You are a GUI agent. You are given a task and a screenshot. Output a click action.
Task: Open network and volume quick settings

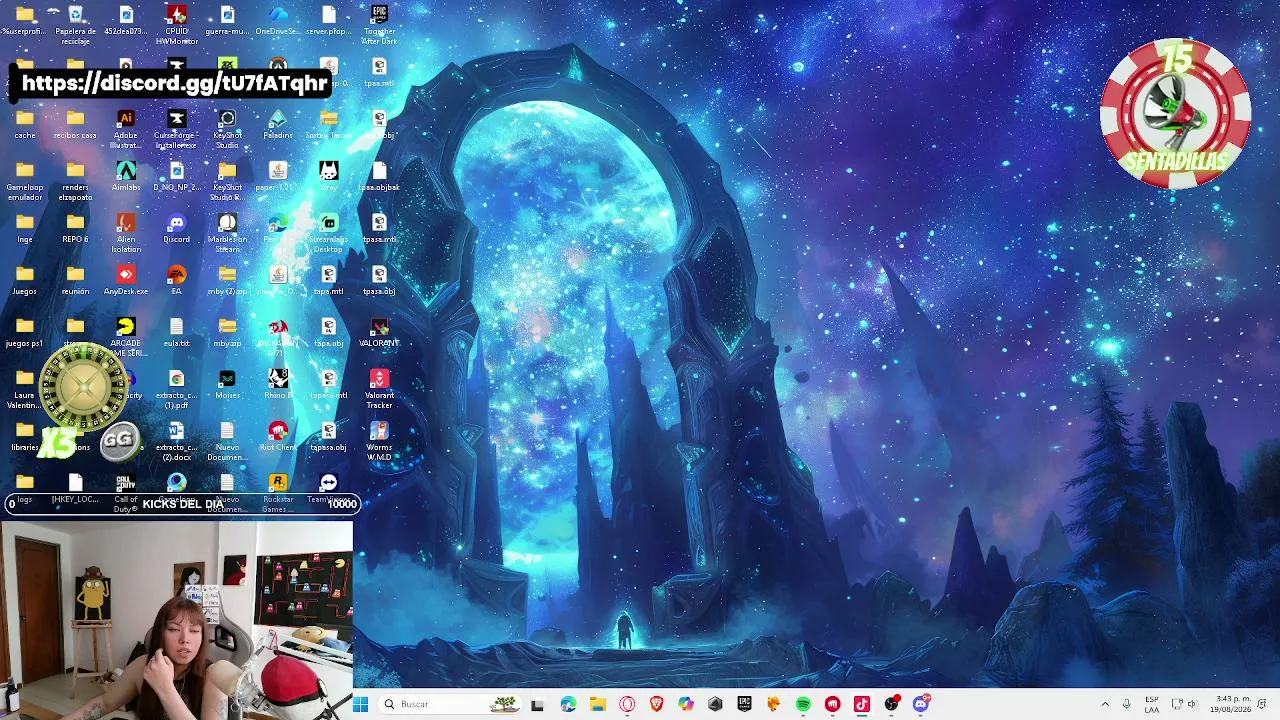tap(1184, 704)
